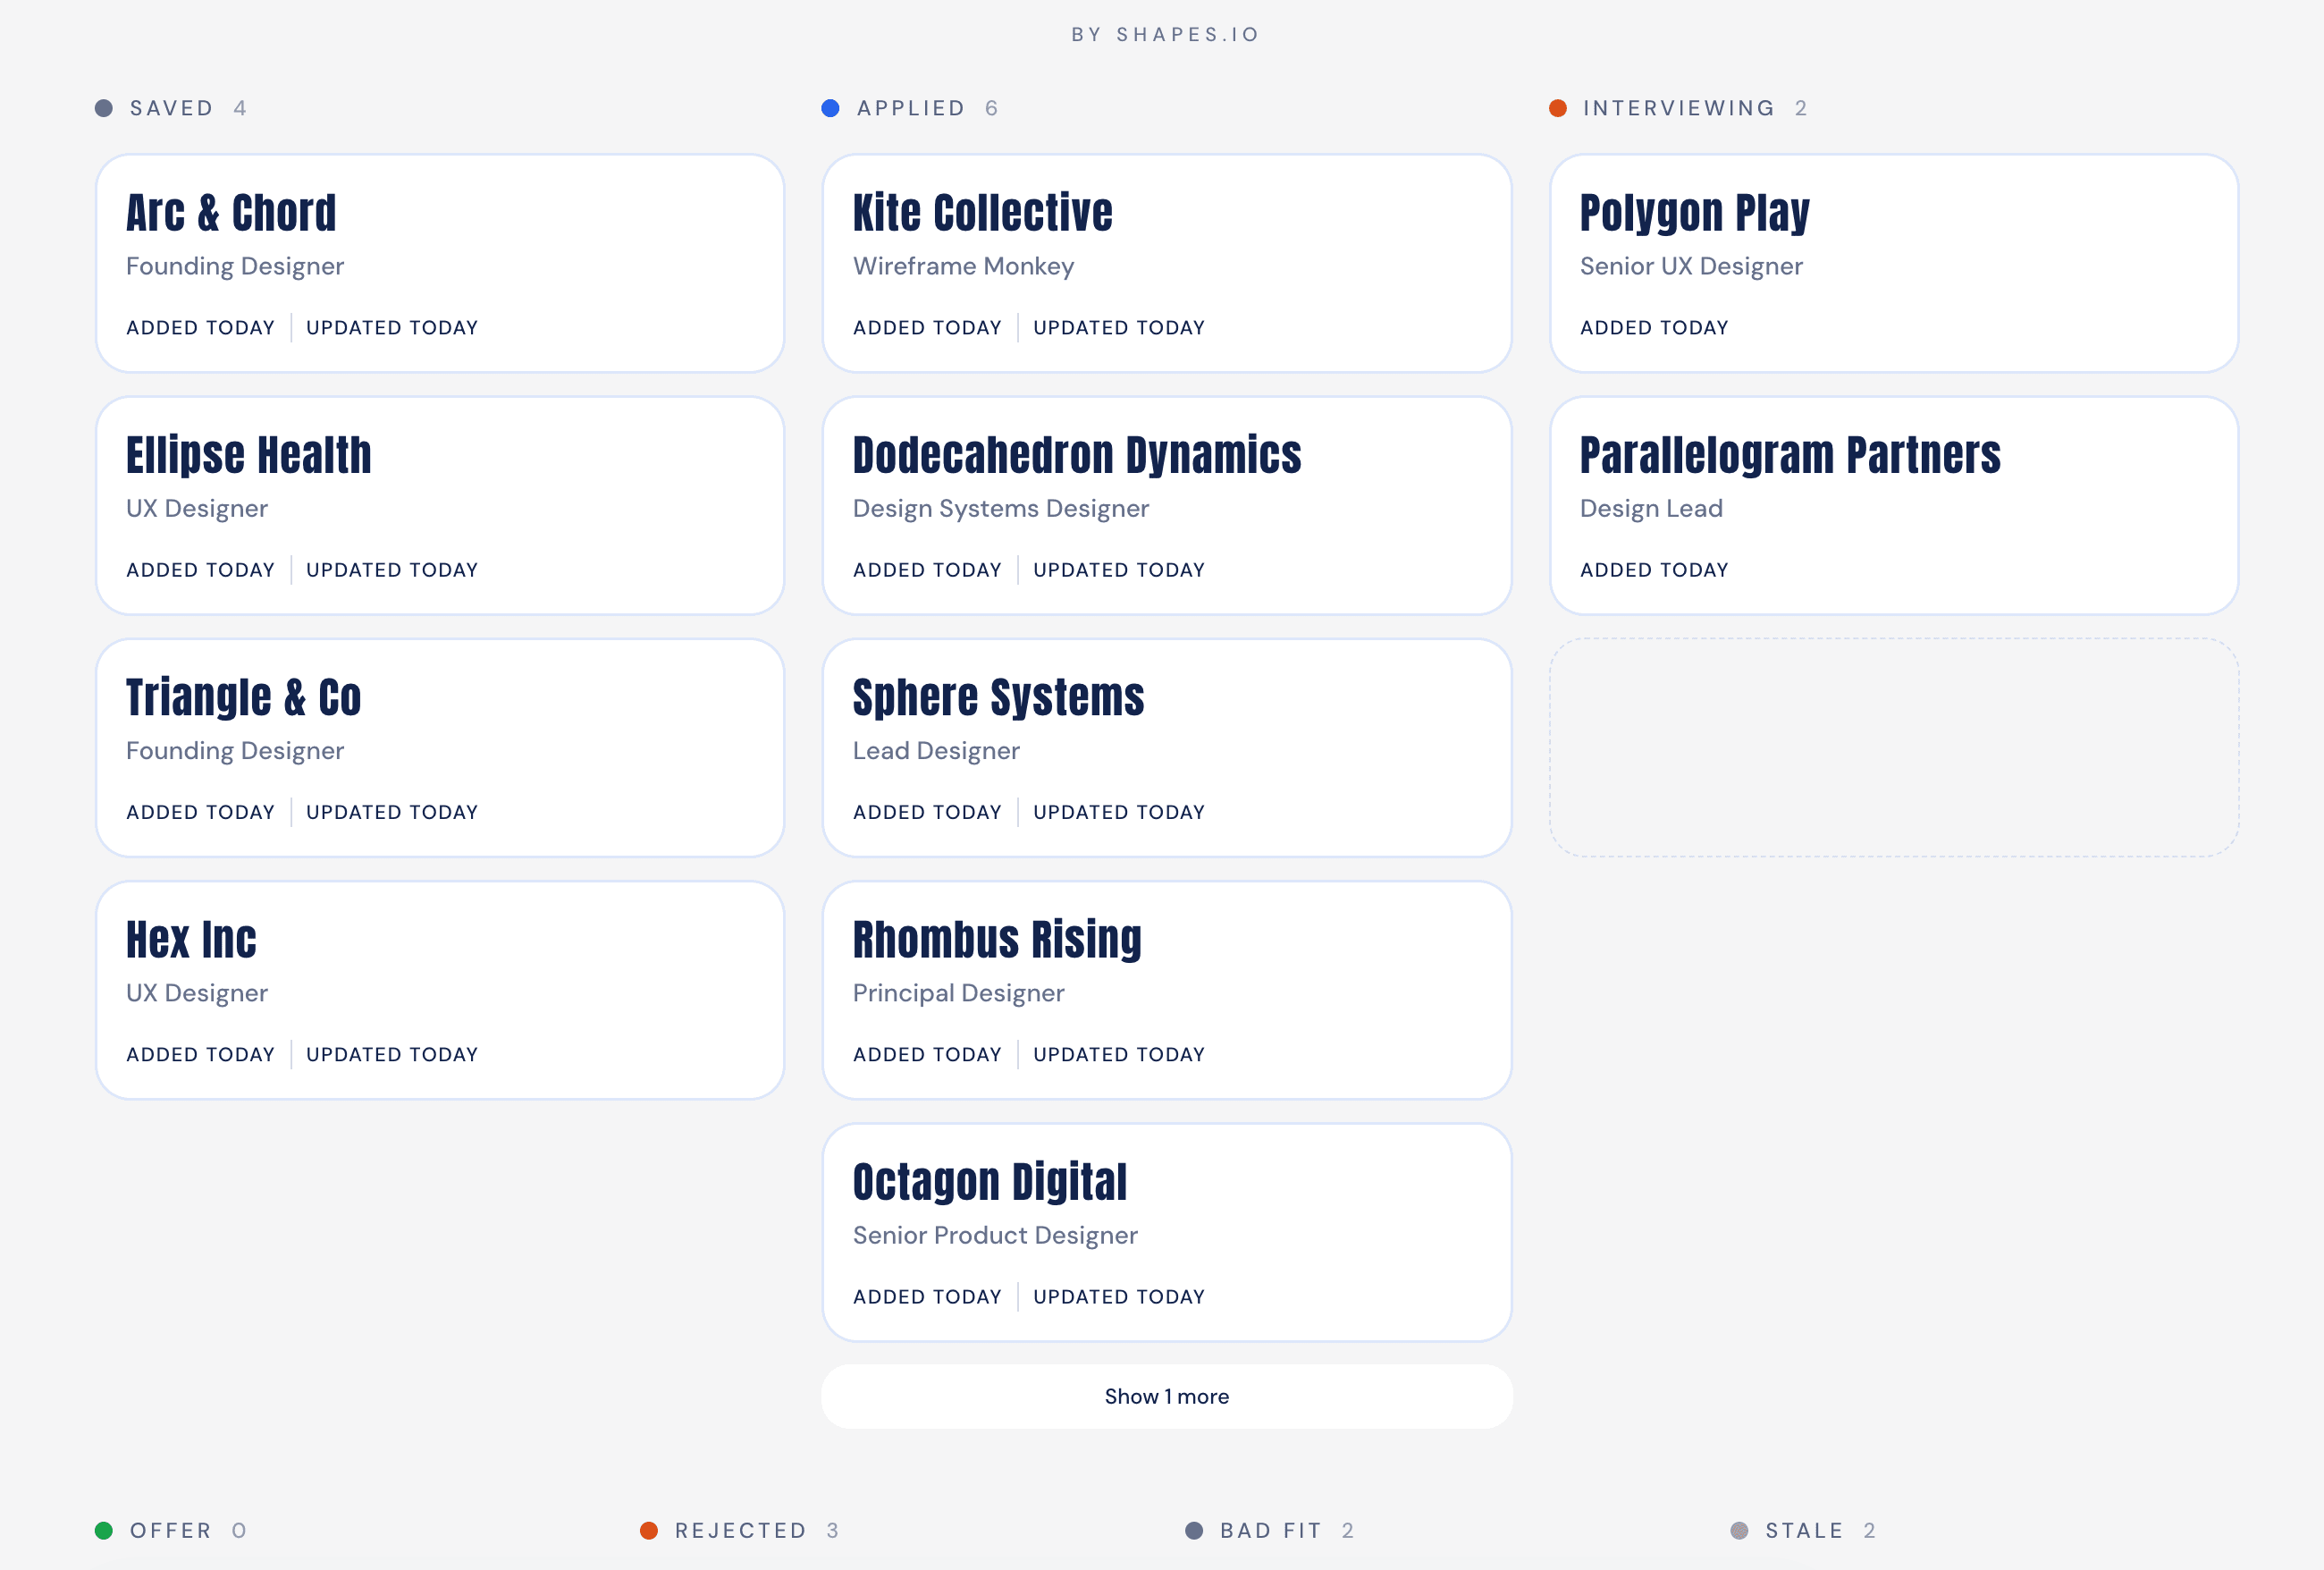Click the STALE column header
Viewport: 2324px width, 1570px height.
pyautogui.click(x=1803, y=1530)
